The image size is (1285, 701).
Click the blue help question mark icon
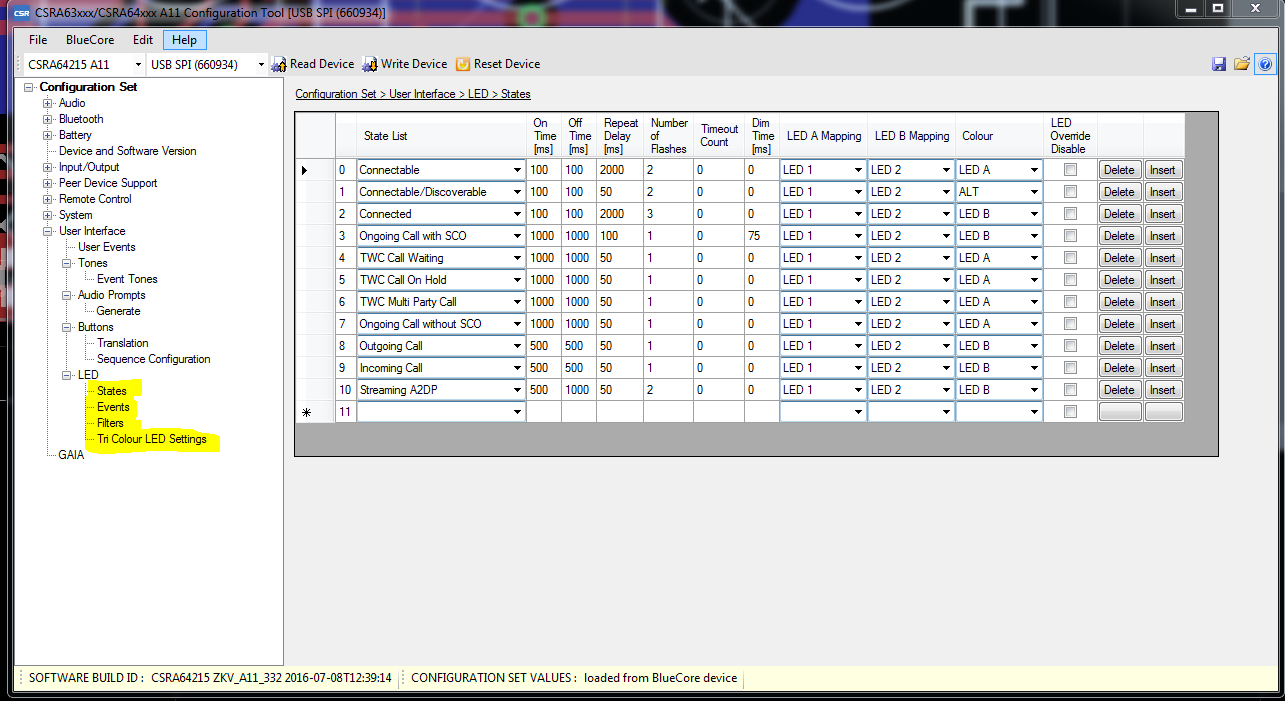(1265, 64)
